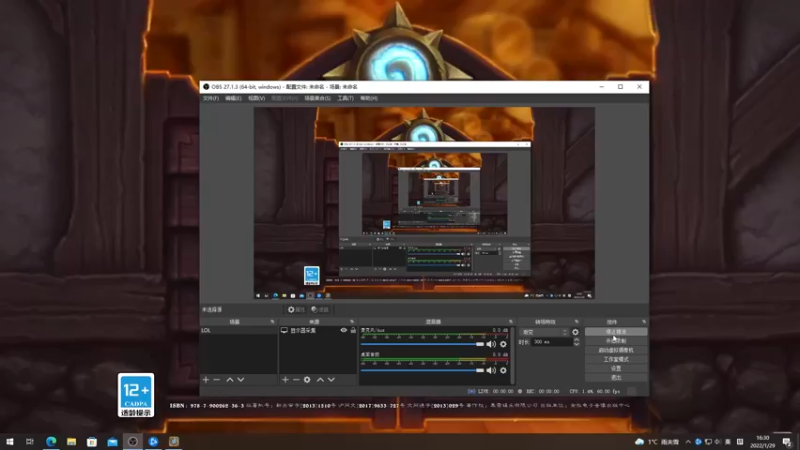This screenshot has height=450, width=800.
Task: Pop out the Controls dock icon
Action: (x=644, y=321)
